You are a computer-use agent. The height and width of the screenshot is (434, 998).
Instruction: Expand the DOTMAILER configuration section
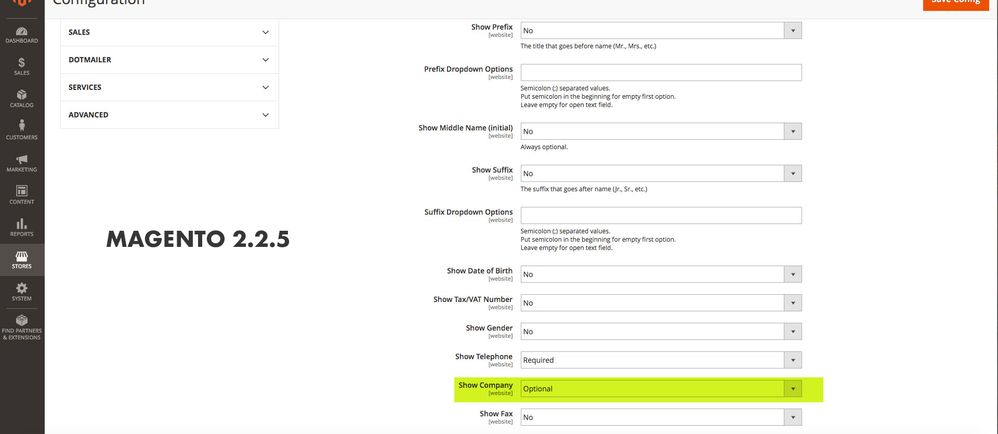tap(169, 60)
